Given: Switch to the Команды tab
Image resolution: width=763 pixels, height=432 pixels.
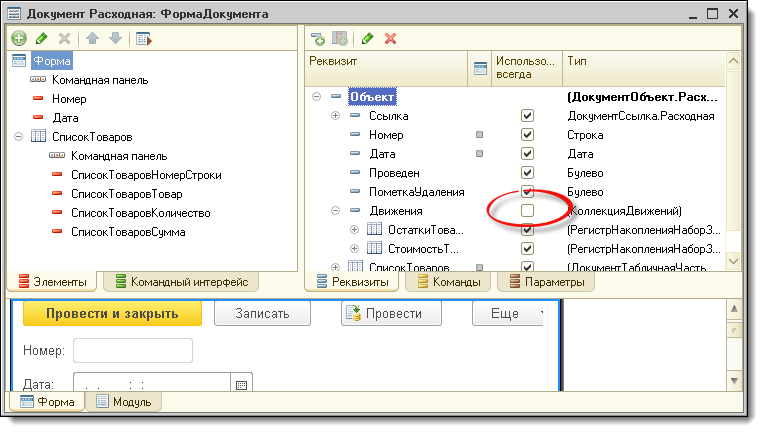Looking at the screenshot, I should coord(448,283).
